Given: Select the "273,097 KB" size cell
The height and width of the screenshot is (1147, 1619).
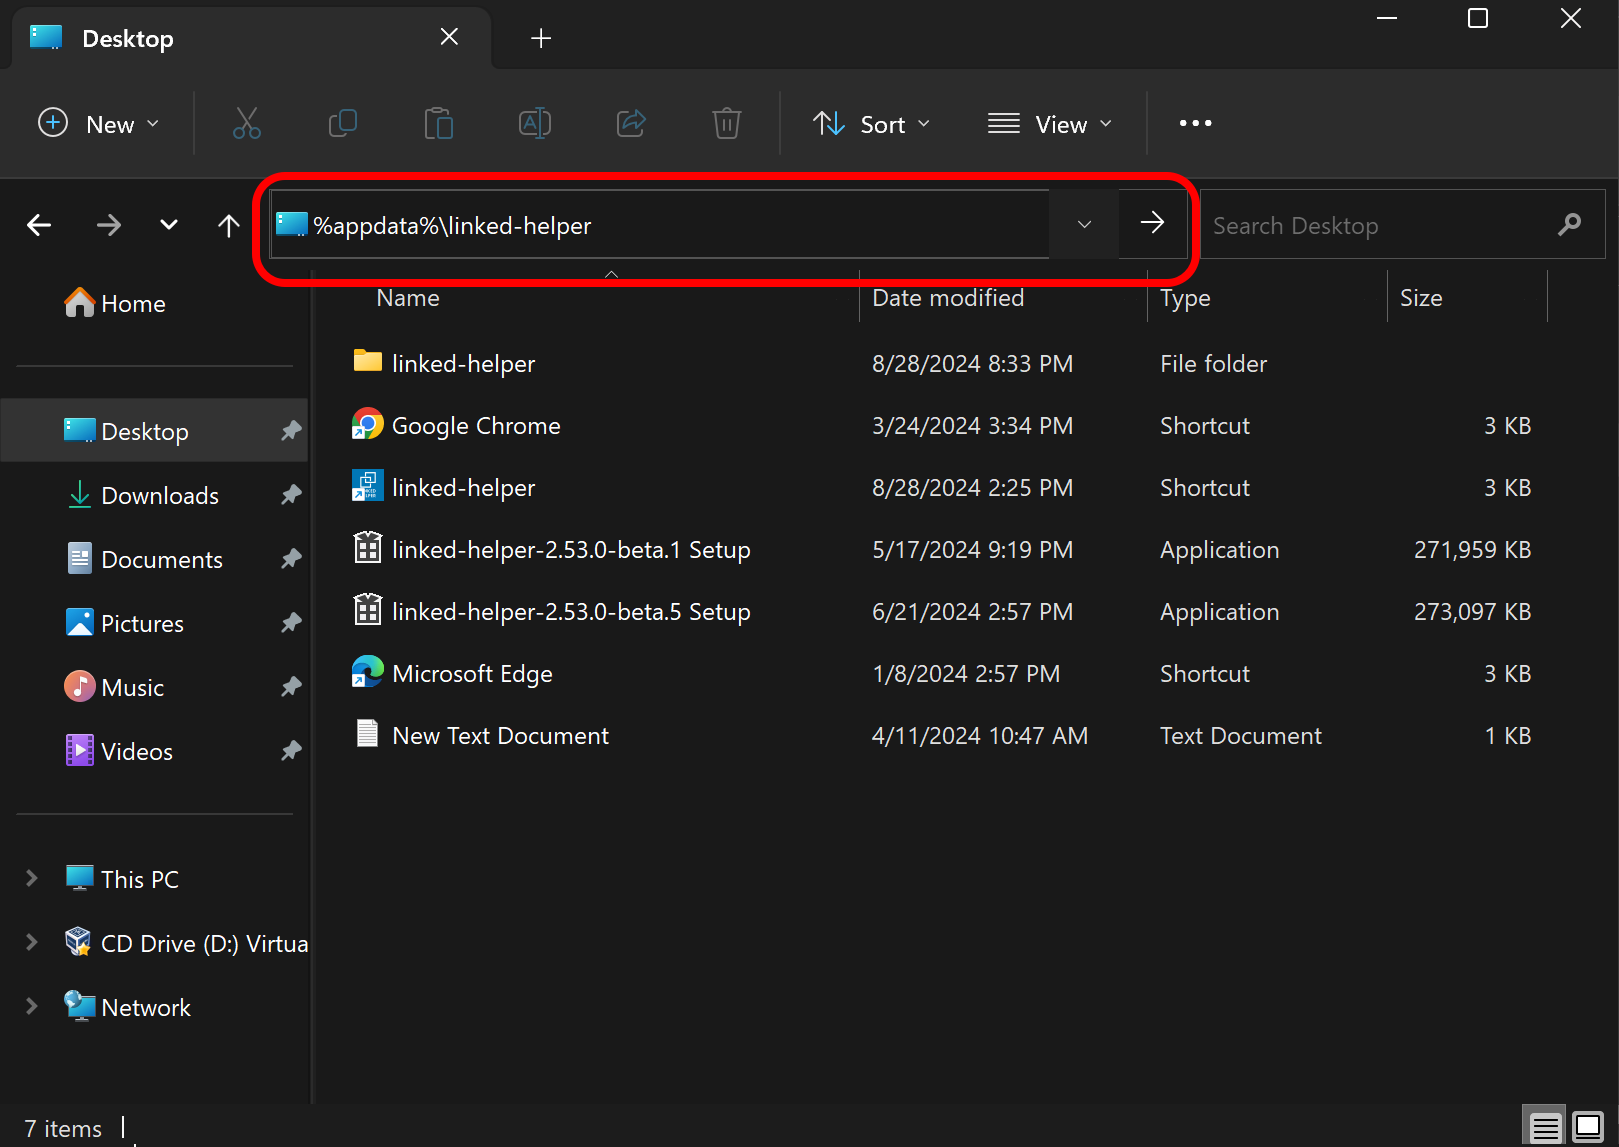Looking at the screenshot, I should tap(1472, 612).
